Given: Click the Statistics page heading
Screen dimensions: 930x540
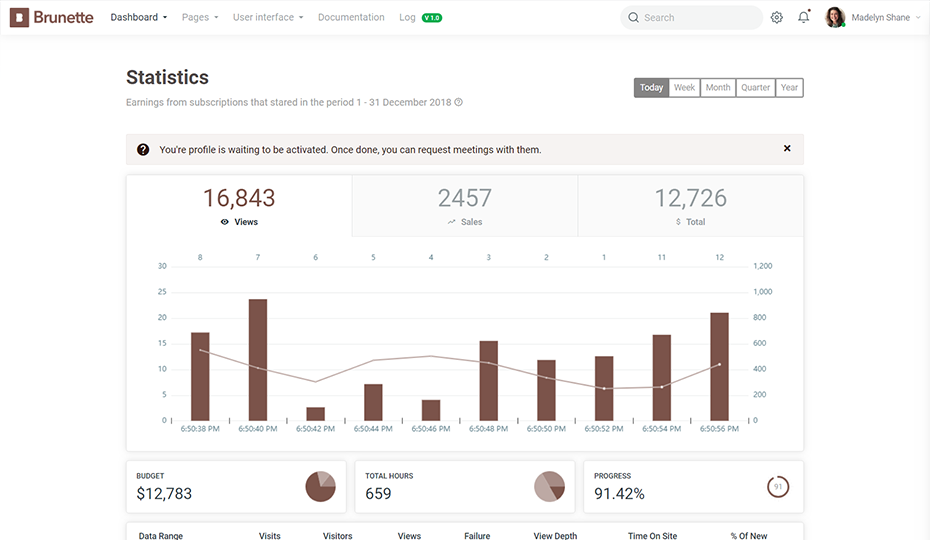Looking at the screenshot, I should (x=167, y=77).
